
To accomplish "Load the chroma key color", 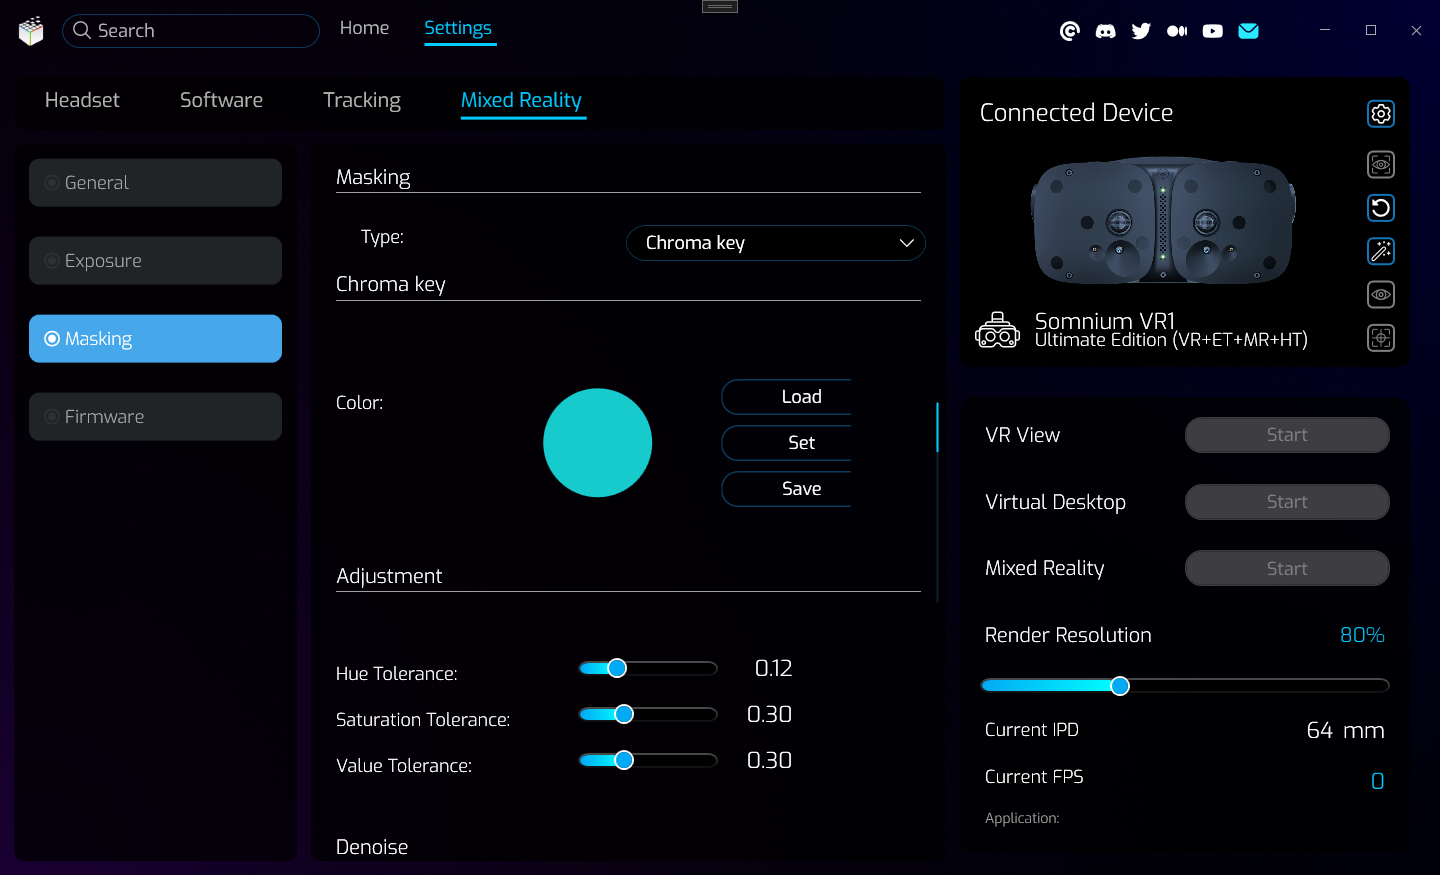I will [787, 397].
